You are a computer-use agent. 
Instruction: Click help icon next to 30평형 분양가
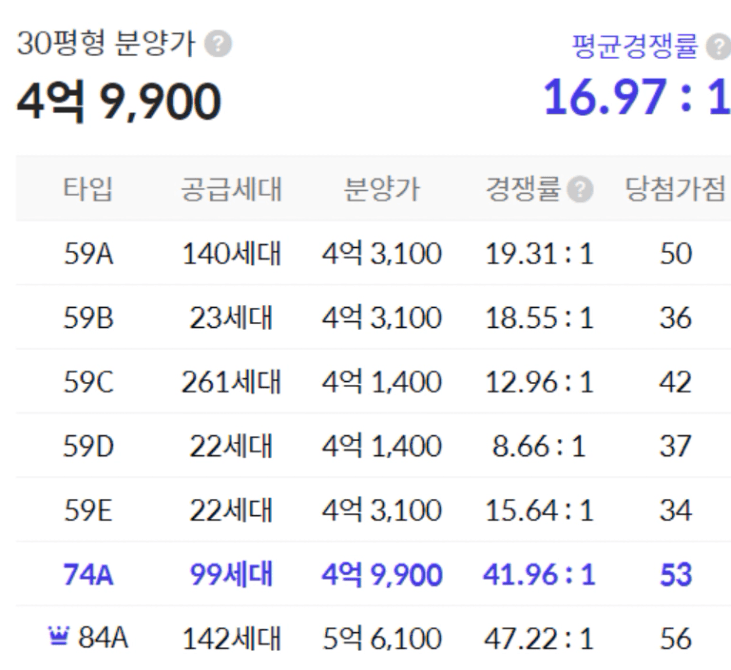[218, 44]
